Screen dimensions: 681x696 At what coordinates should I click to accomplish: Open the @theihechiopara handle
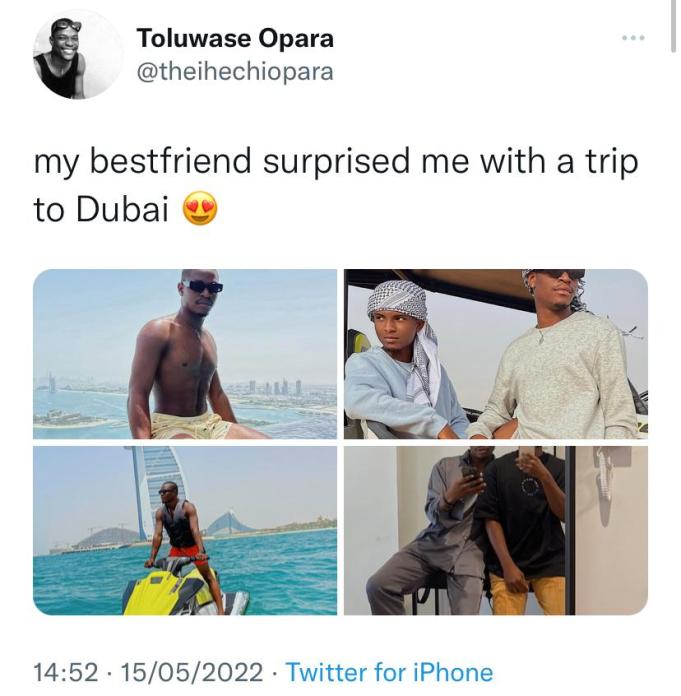tap(235, 72)
